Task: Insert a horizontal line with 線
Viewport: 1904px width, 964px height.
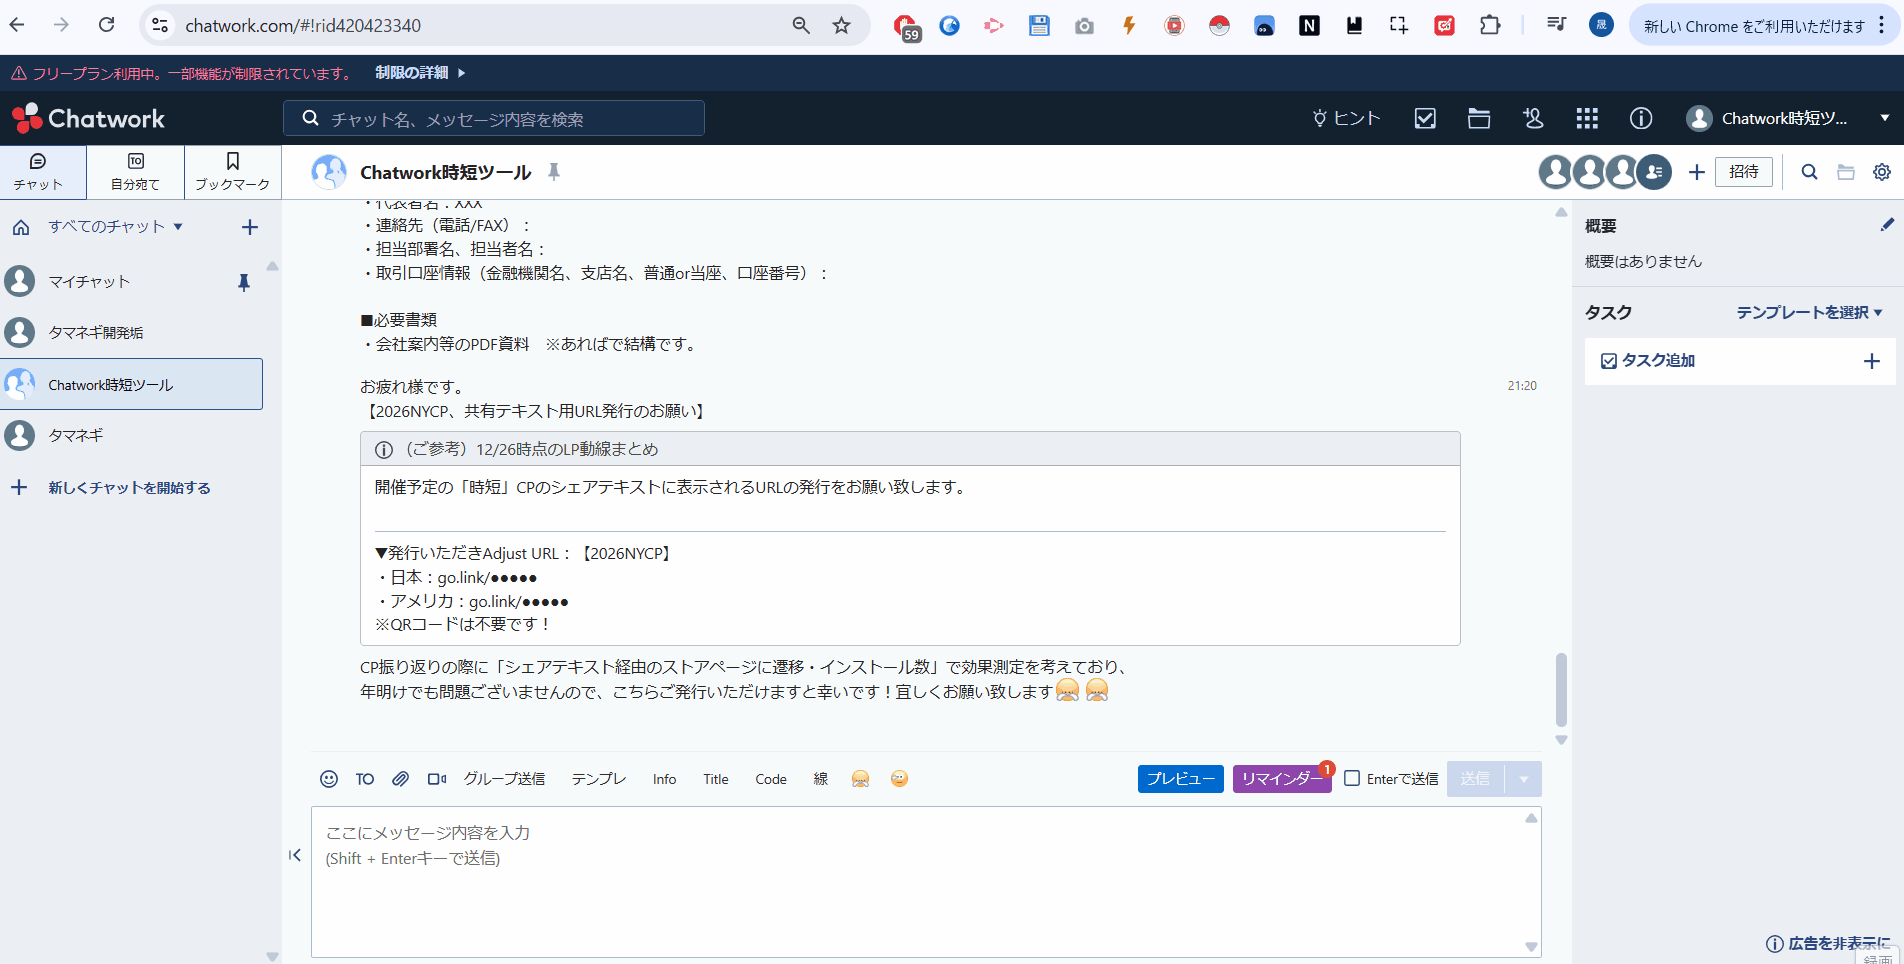Action: click(x=820, y=779)
